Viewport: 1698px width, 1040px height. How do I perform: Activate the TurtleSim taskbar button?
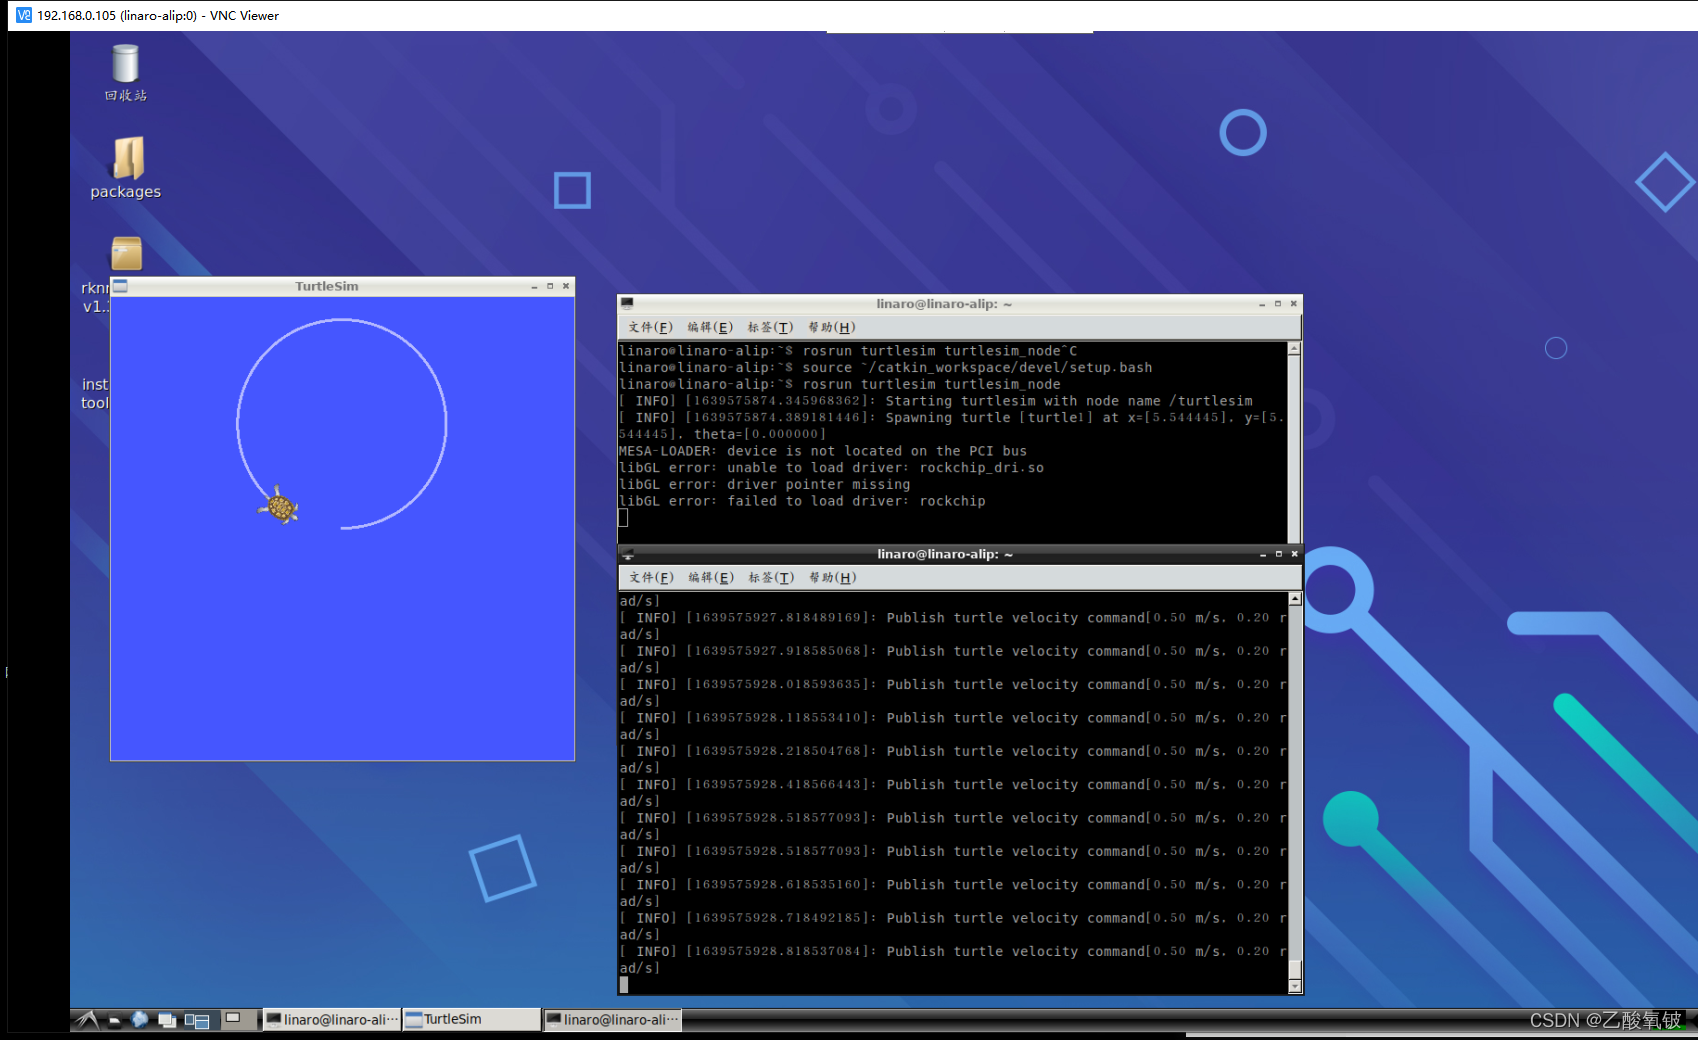[x=471, y=1019]
